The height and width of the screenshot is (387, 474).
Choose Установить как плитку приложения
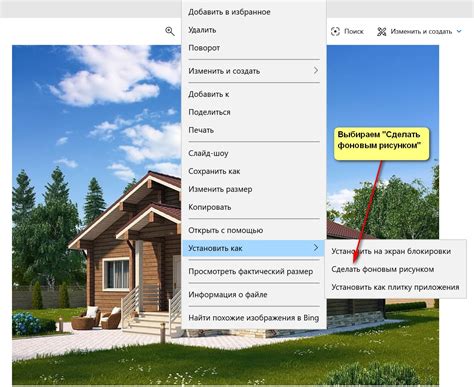coord(396,287)
